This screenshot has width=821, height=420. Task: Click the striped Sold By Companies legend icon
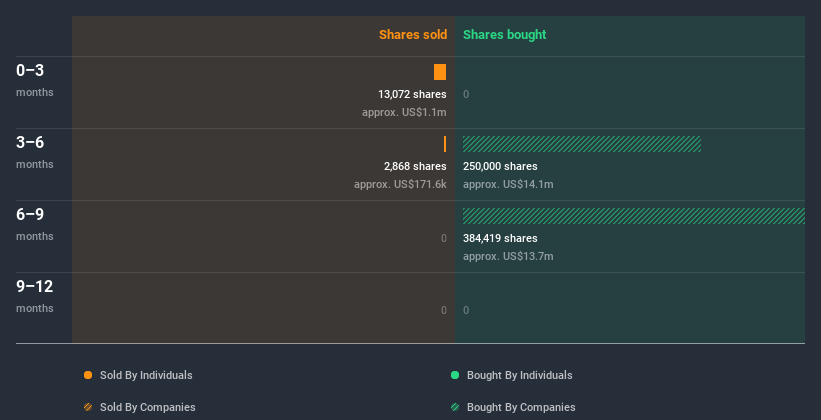pos(88,407)
